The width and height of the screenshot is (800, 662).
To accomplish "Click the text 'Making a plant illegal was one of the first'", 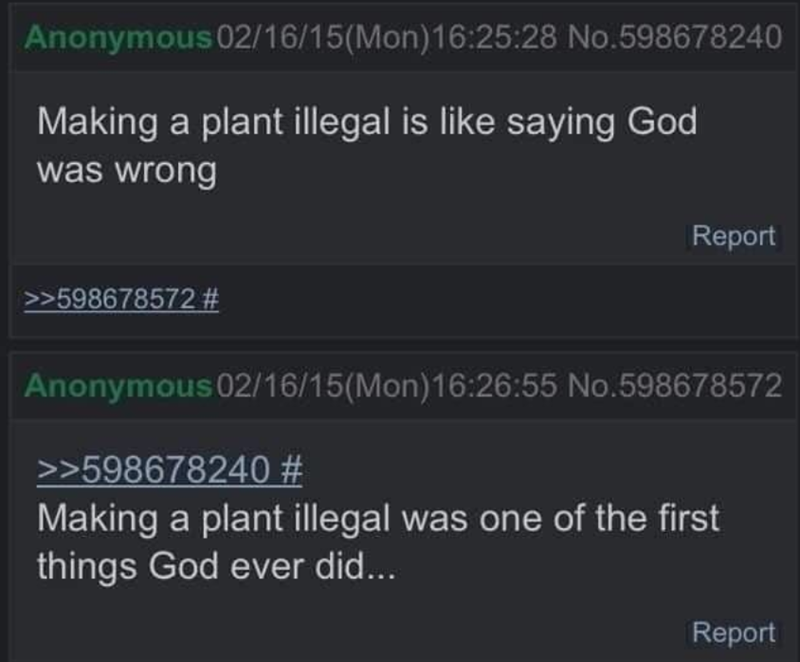I will coord(378,518).
